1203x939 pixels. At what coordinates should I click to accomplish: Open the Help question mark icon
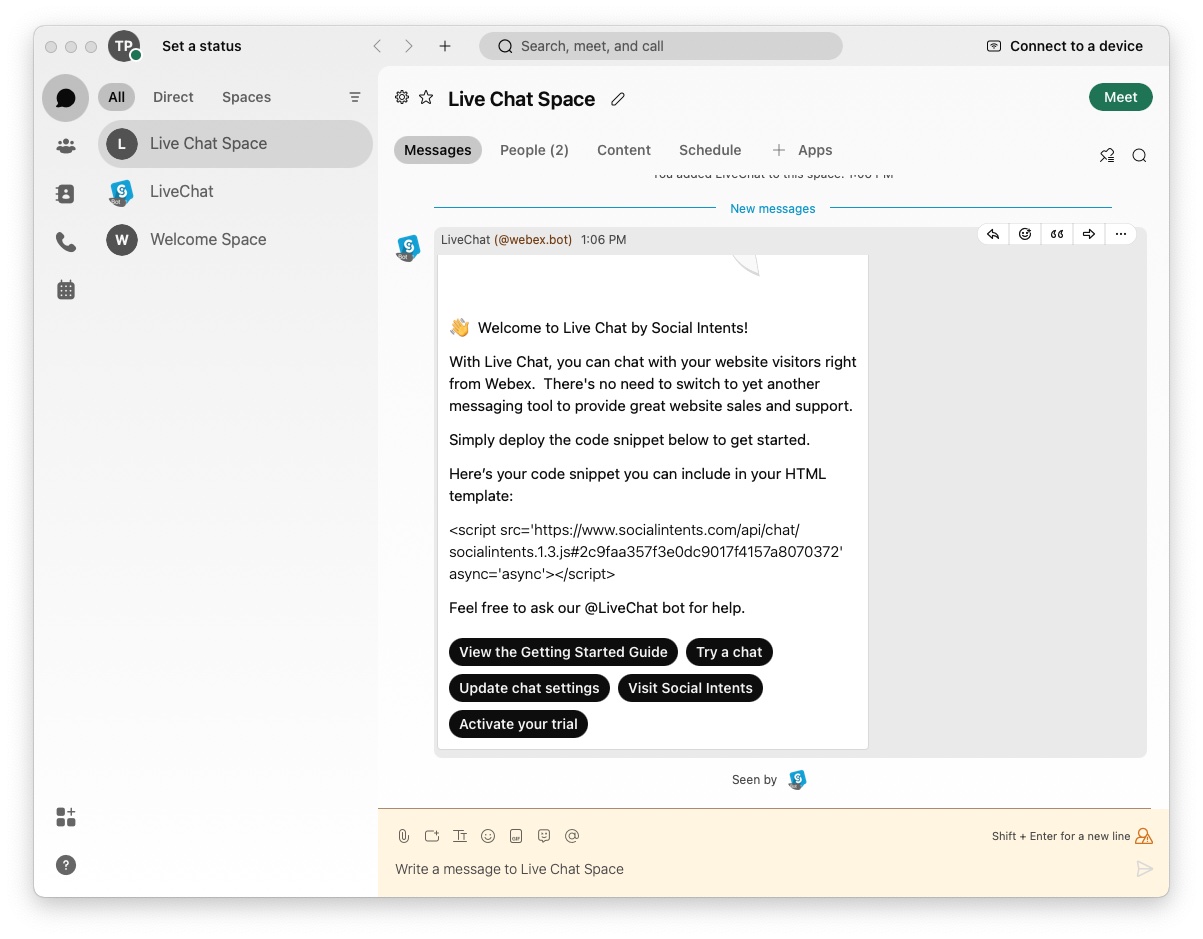[66, 865]
